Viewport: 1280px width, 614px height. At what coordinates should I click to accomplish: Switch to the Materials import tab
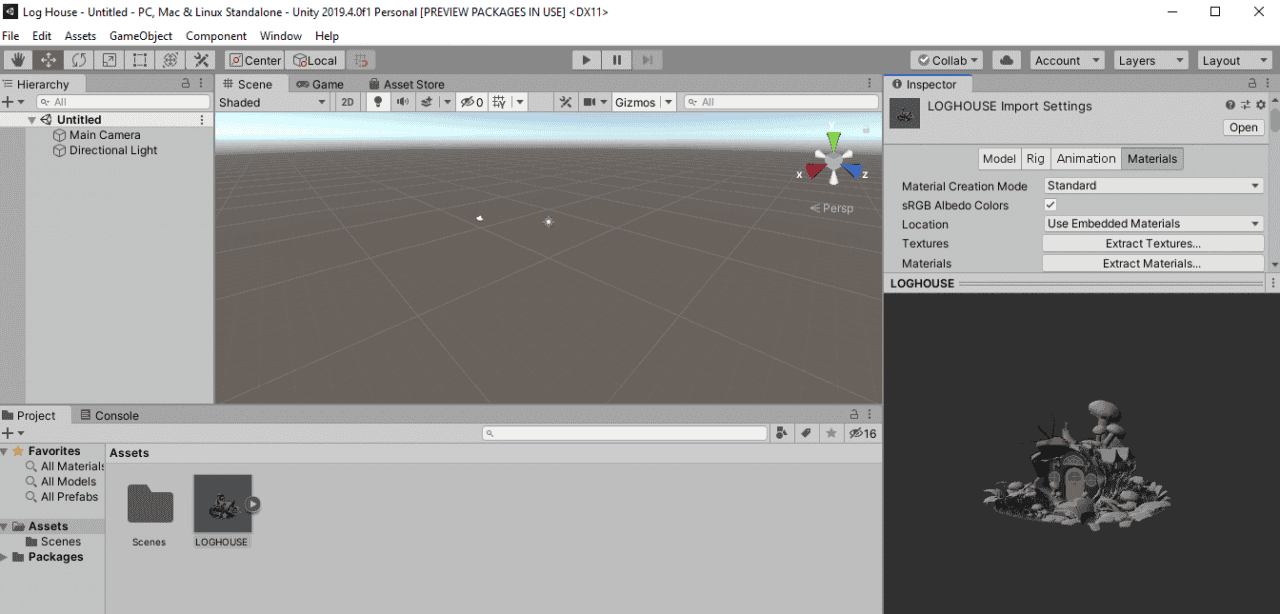tap(1152, 158)
